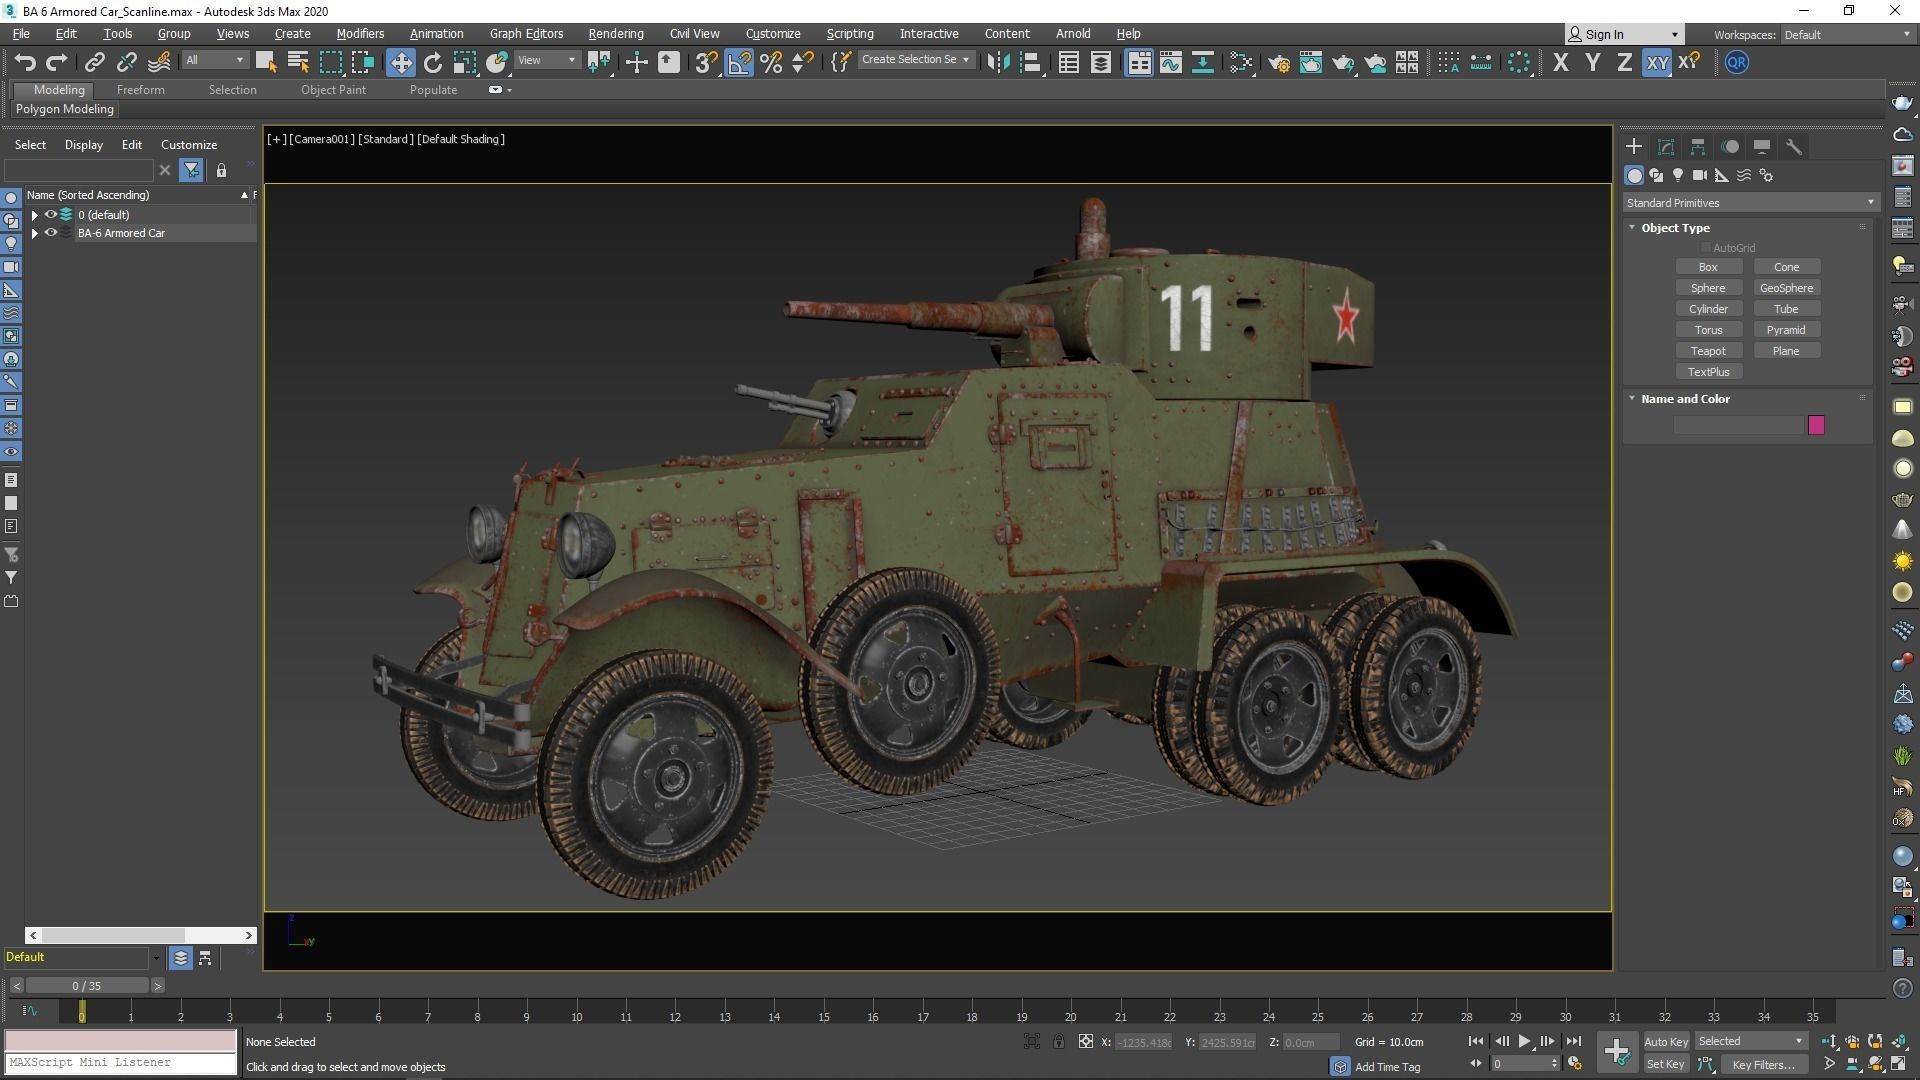
Task: Expand the BA-6 Armored Car node
Action: tap(35, 233)
